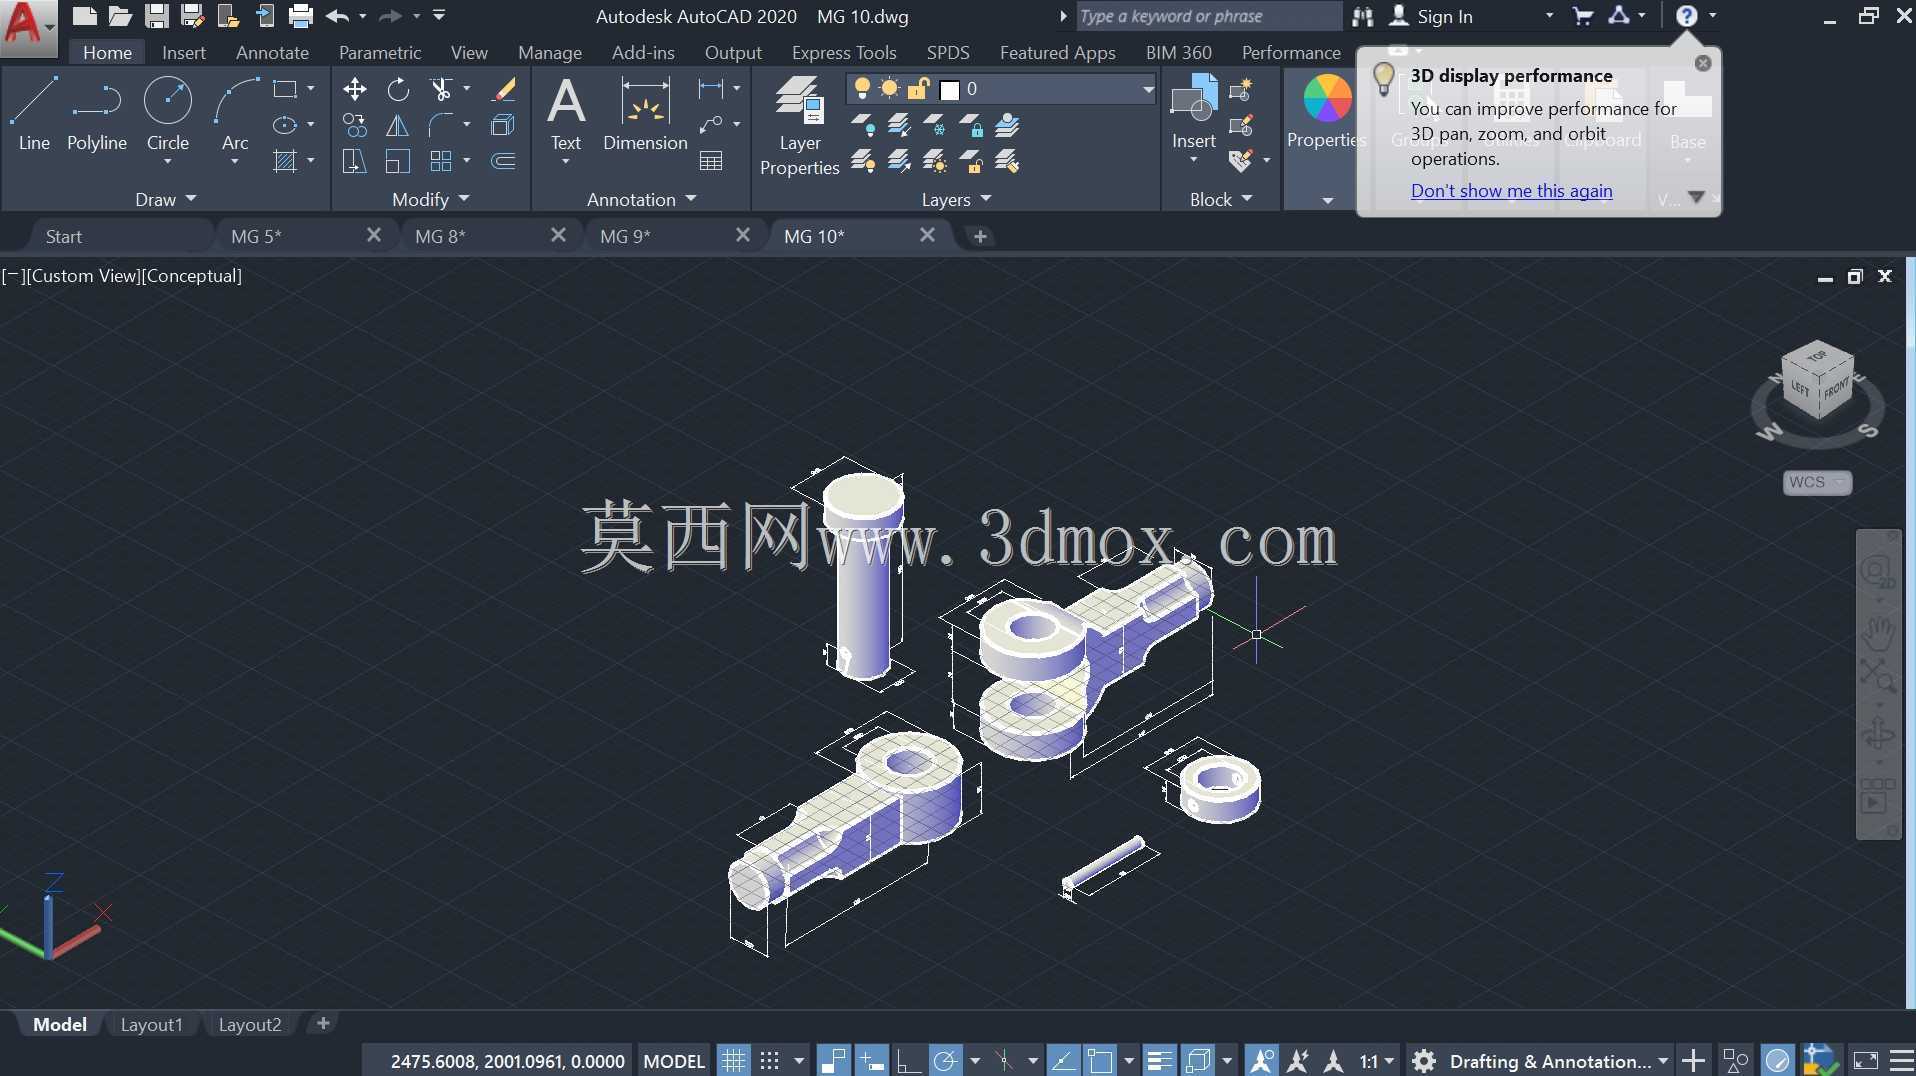Add a new drawing tab with plus button

(980, 236)
